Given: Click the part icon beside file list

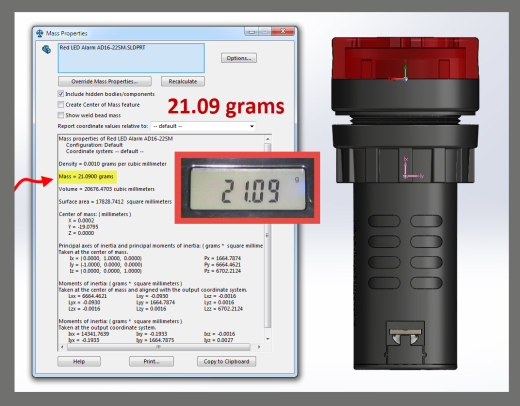Looking at the screenshot, I should click(x=46, y=49).
